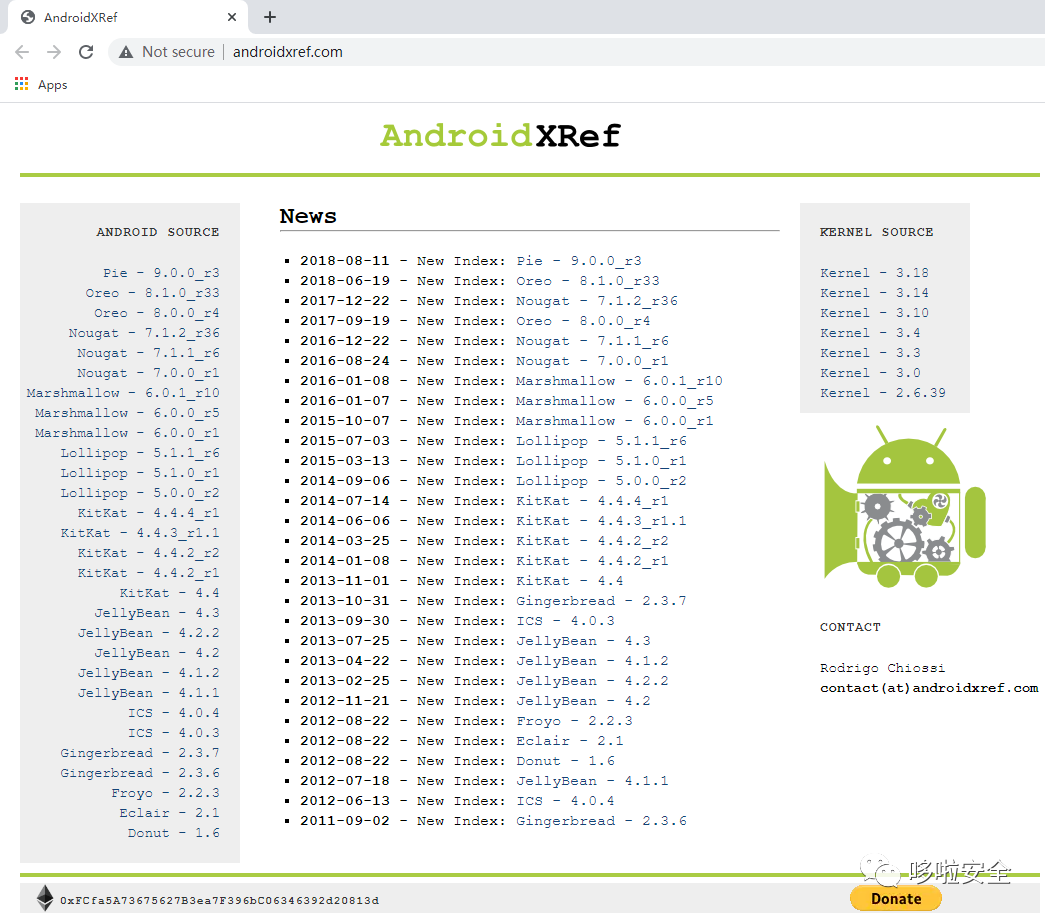Open JellyBean - 4.2.2 in sidebar
Image resolution: width=1045 pixels, height=918 pixels.
pyautogui.click(x=149, y=633)
